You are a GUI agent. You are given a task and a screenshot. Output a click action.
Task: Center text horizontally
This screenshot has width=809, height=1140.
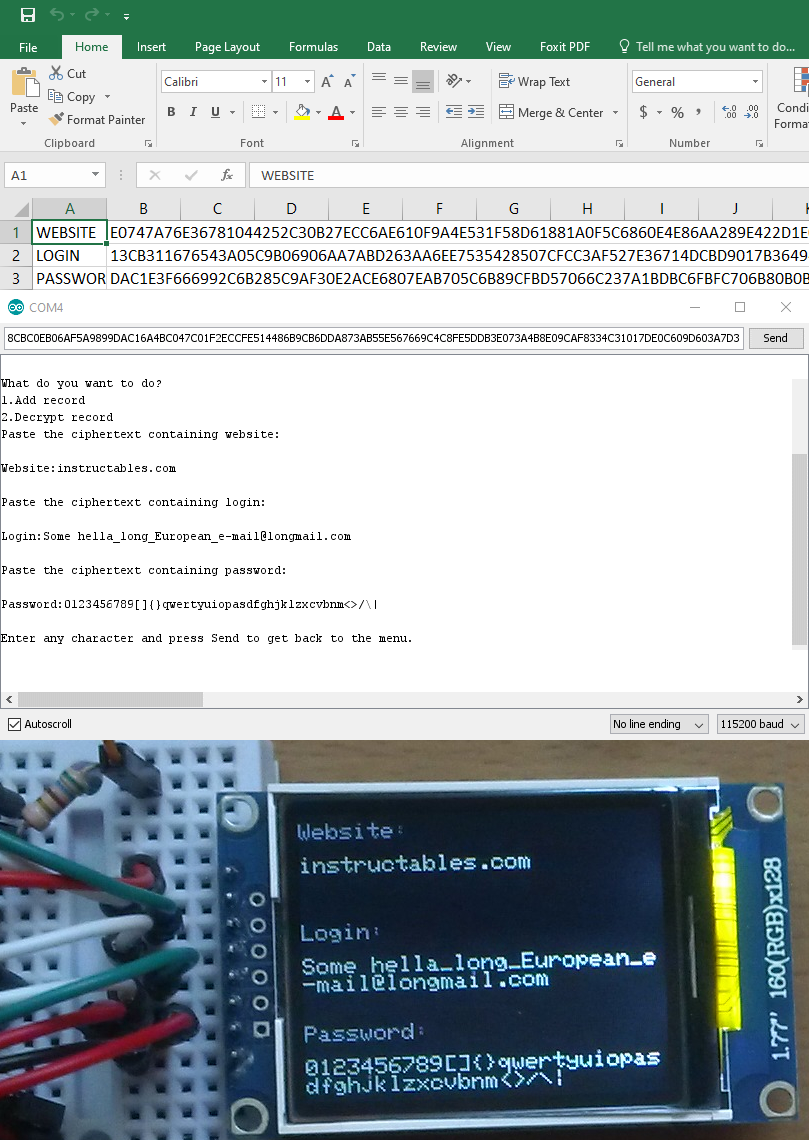(x=401, y=112)
